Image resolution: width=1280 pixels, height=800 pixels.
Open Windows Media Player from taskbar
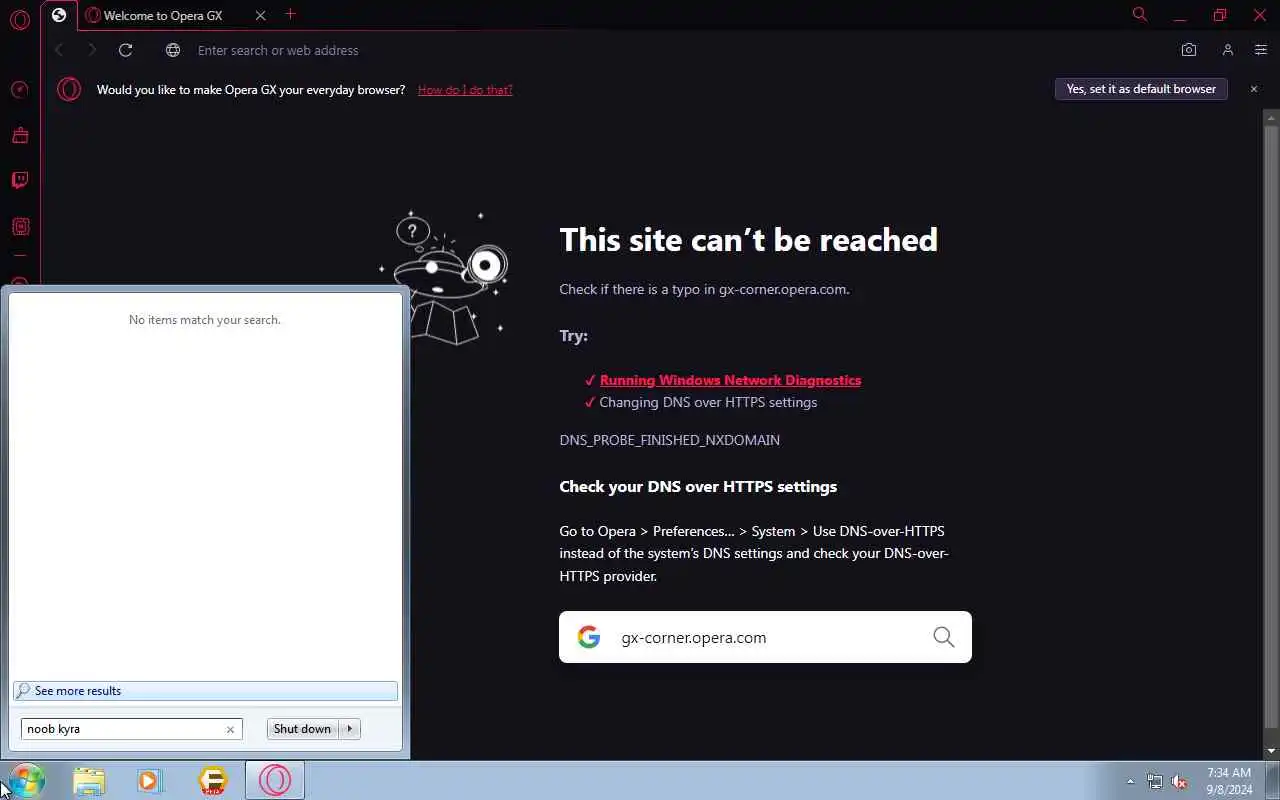[x=150, y=780]
